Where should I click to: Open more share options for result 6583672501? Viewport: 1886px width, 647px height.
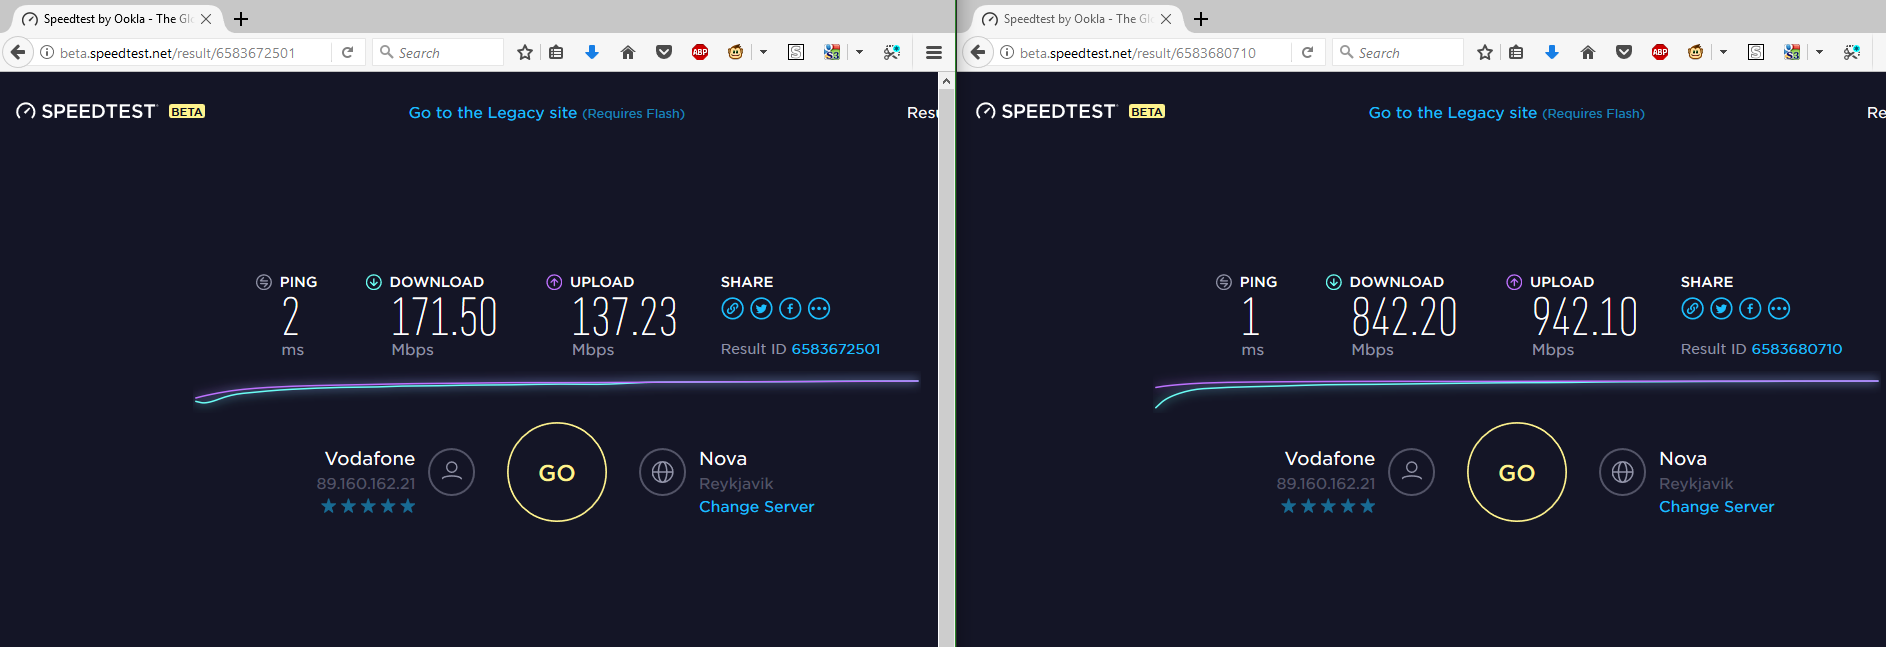coord(819,309)
